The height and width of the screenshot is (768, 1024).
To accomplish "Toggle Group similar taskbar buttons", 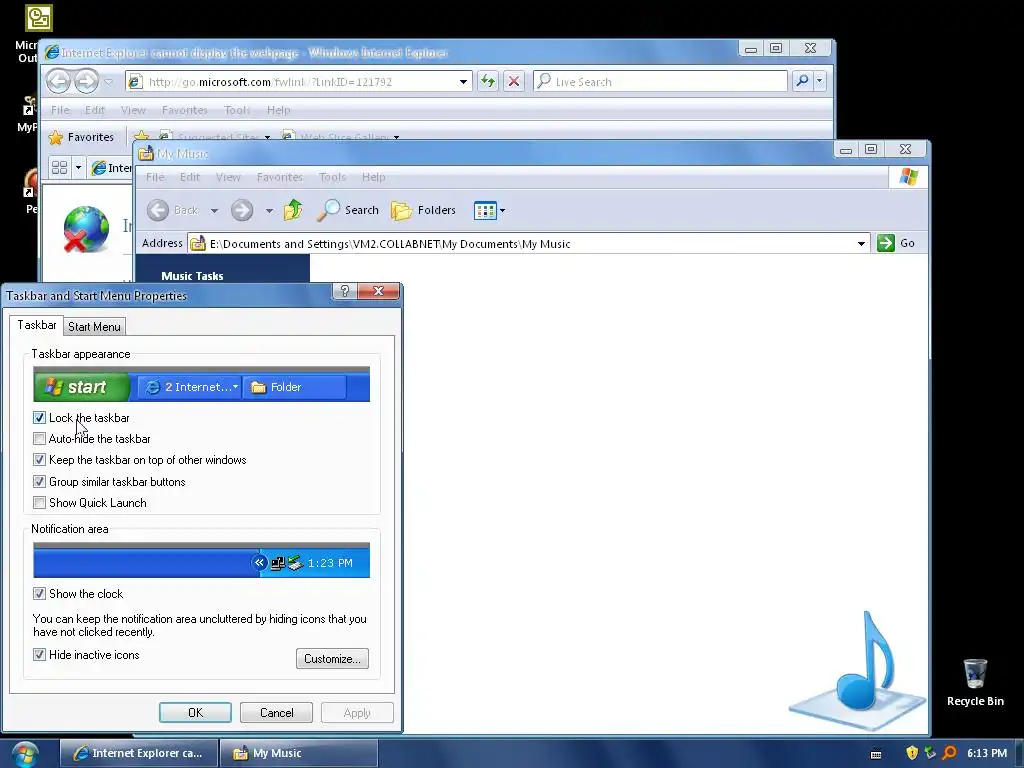I will click(39, 481).
